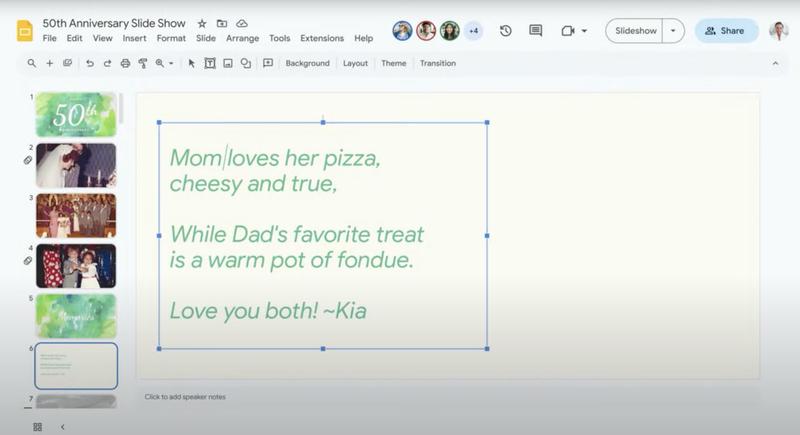
Task: Open the Insert menu
Action: point(134,38)
